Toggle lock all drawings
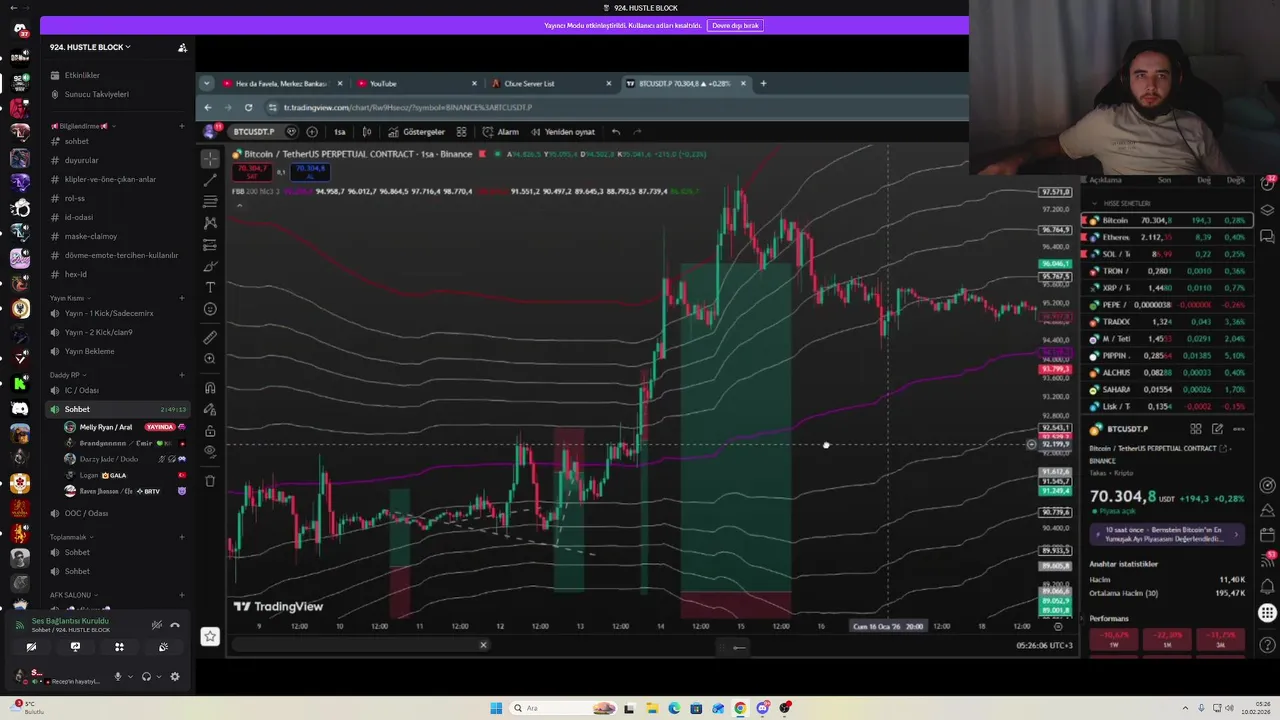Viewport: 1280px width, 720px height. (x=210, y=431)
